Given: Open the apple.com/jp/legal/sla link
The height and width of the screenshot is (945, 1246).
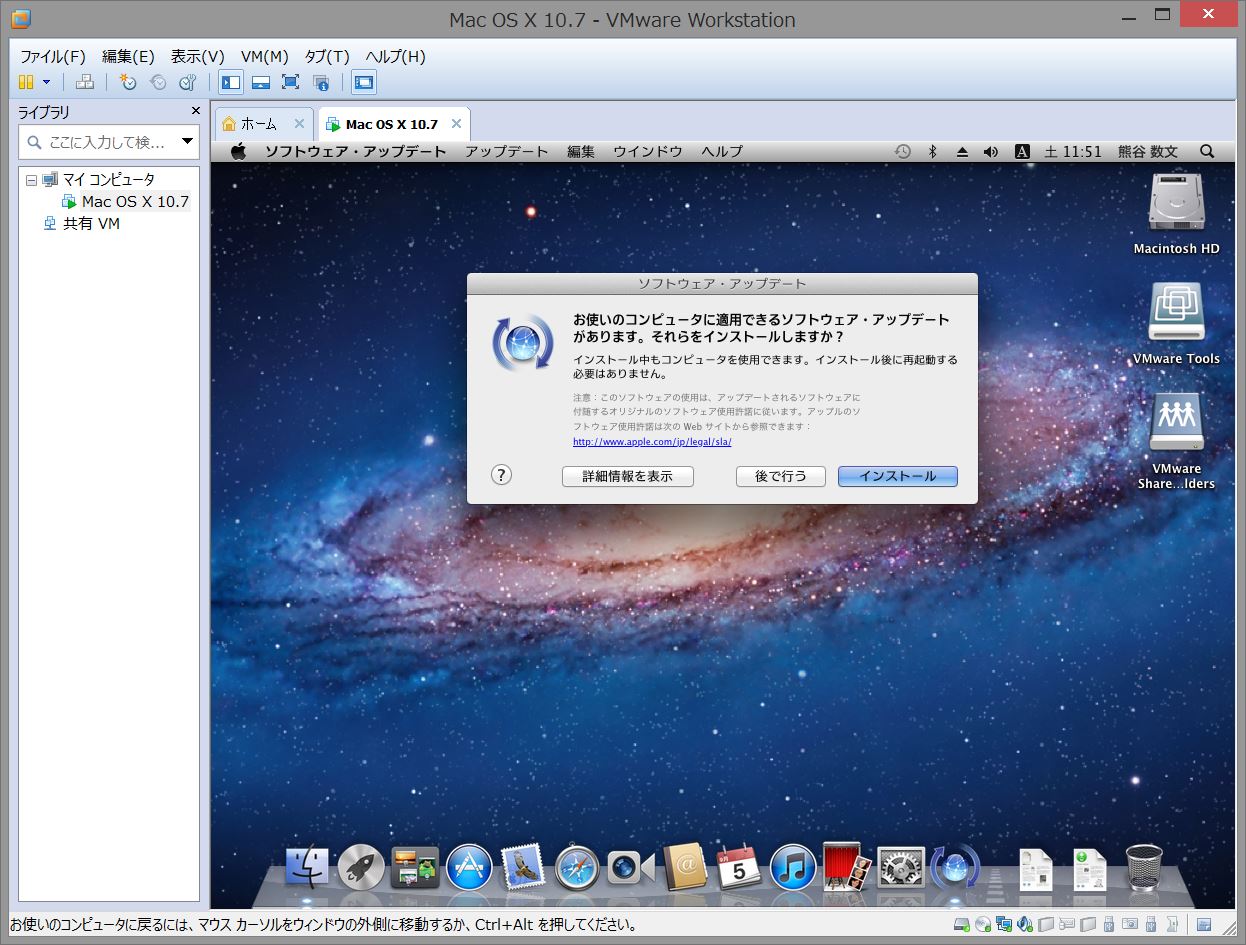Looking at the screenshot, I should 652,441.
